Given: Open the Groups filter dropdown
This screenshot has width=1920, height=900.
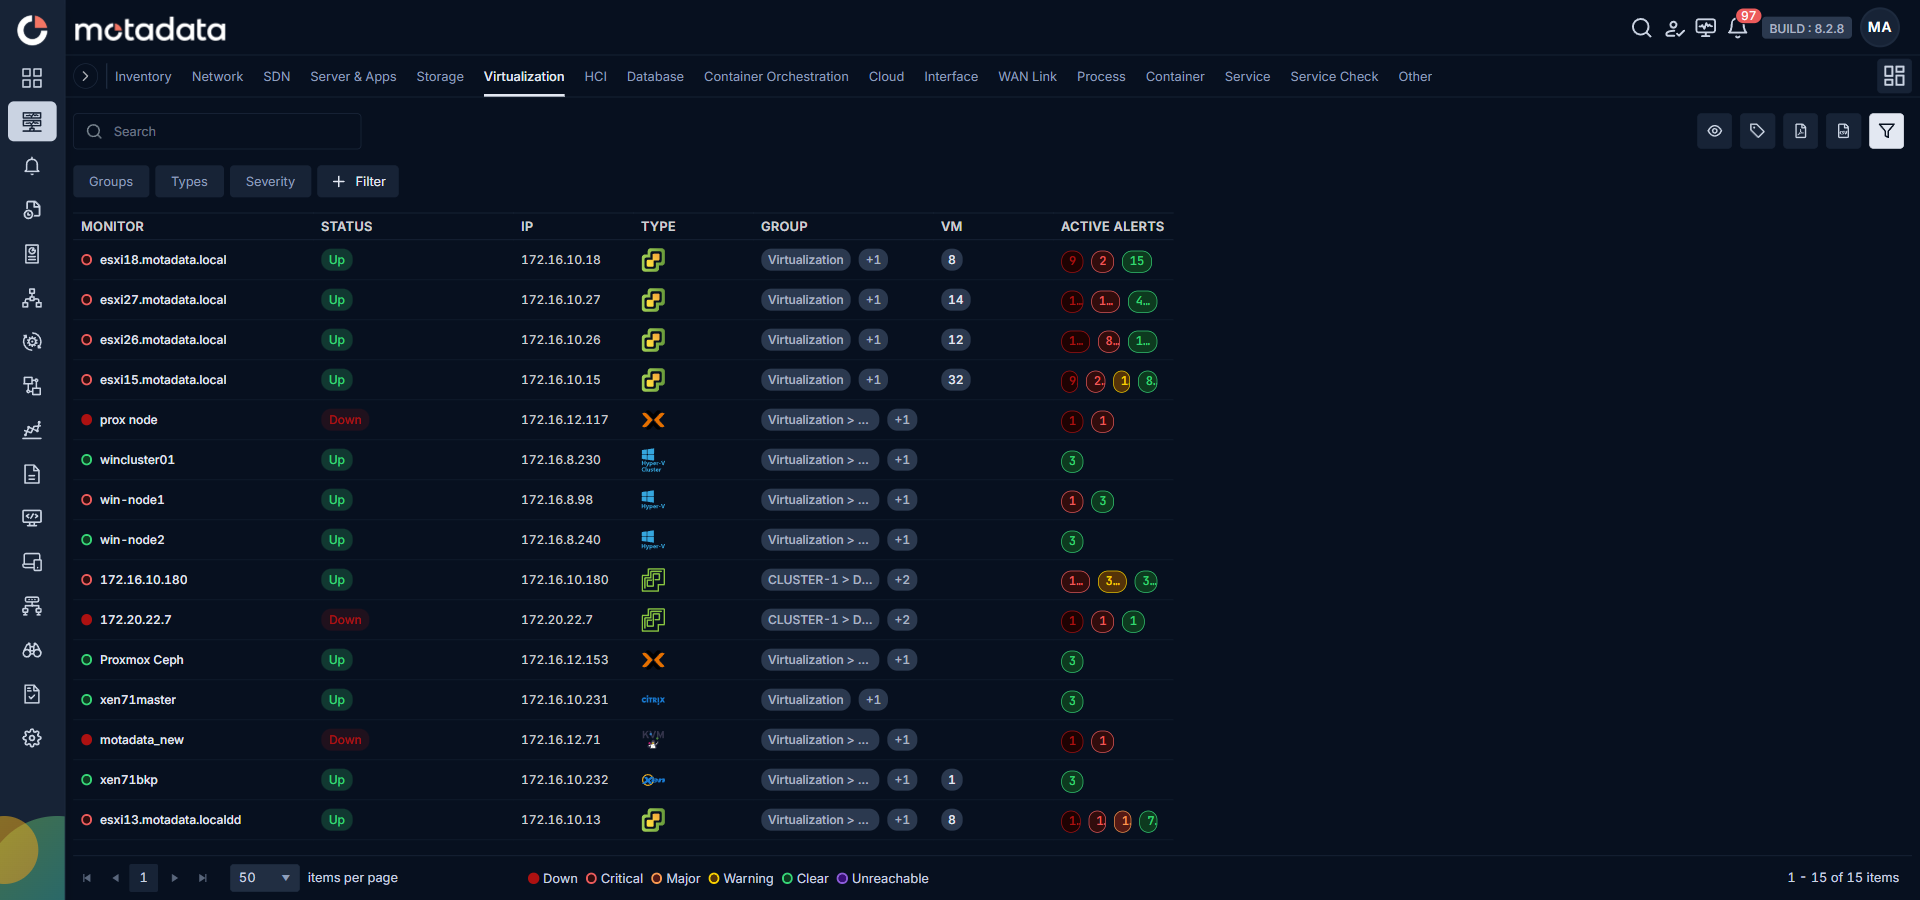Looking at the screenshot, I should (111, 181).
